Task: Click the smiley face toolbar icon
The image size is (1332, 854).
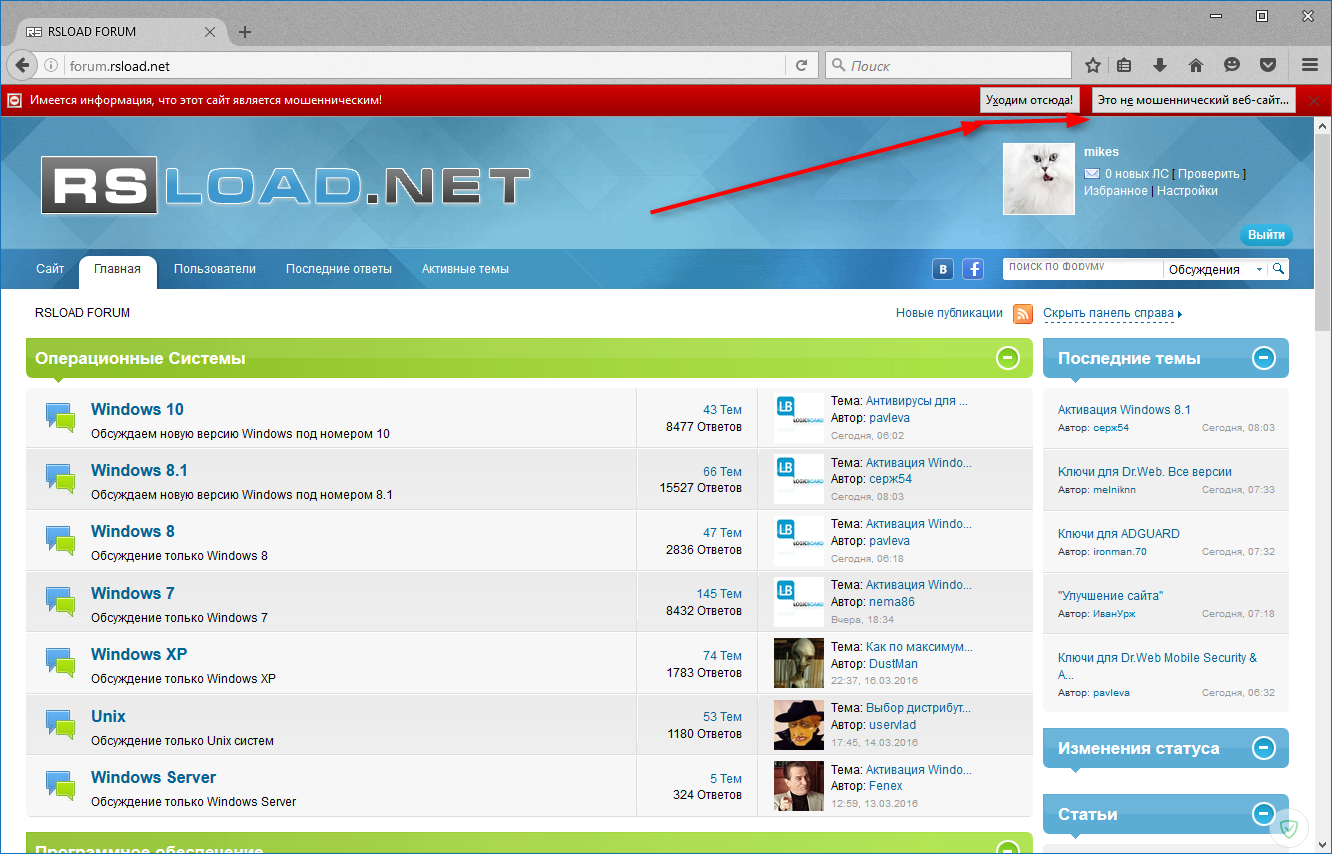Action: (x=1232, y=66)
